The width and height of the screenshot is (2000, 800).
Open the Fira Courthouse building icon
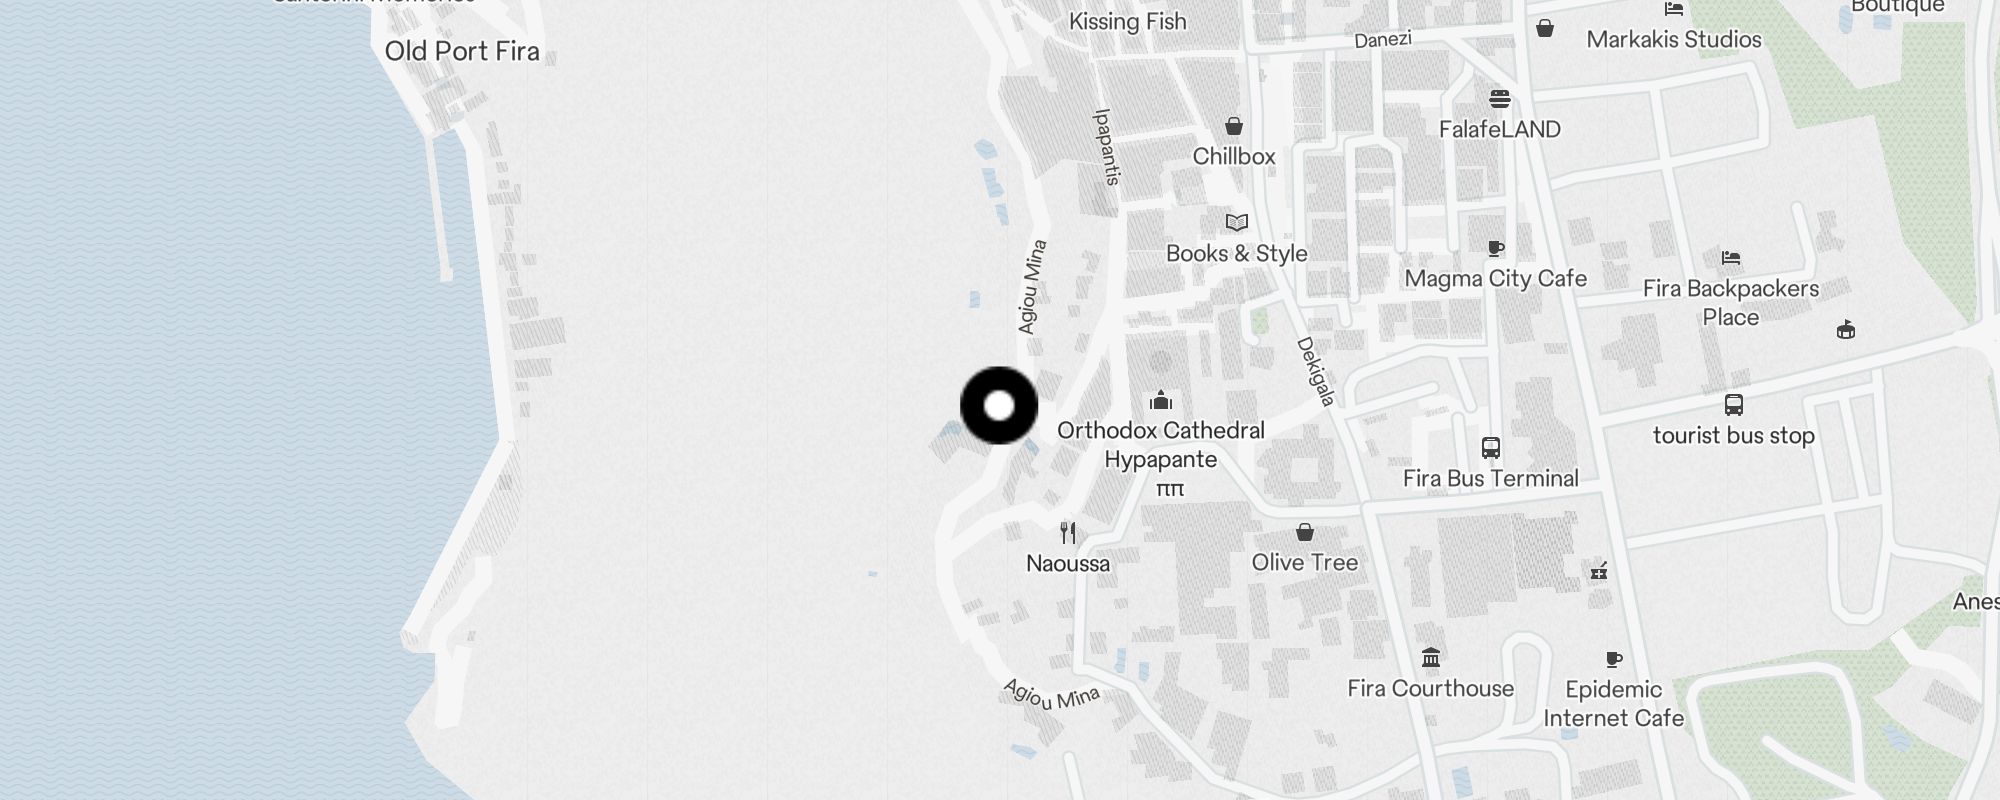1431,657
